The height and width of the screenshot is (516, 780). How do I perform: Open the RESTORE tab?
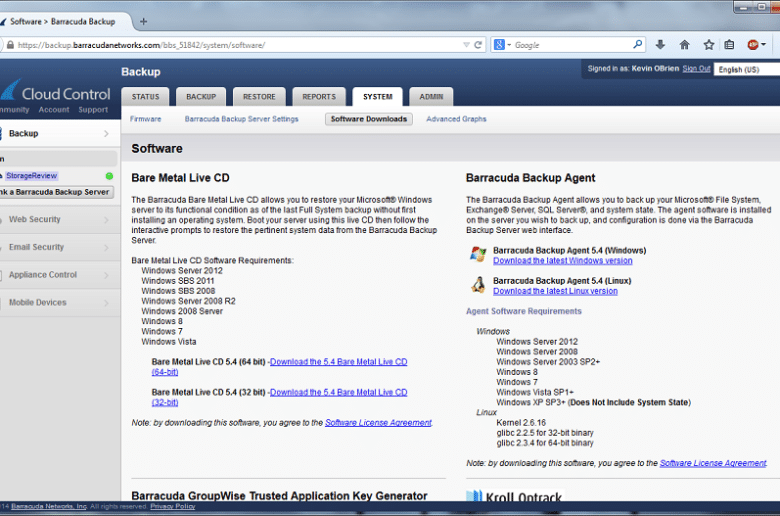pos(259,97)
